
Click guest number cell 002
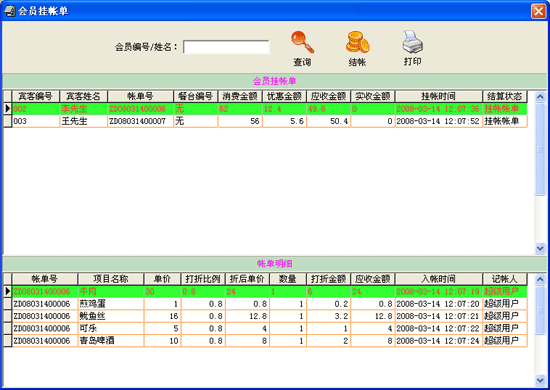[36, 109]
